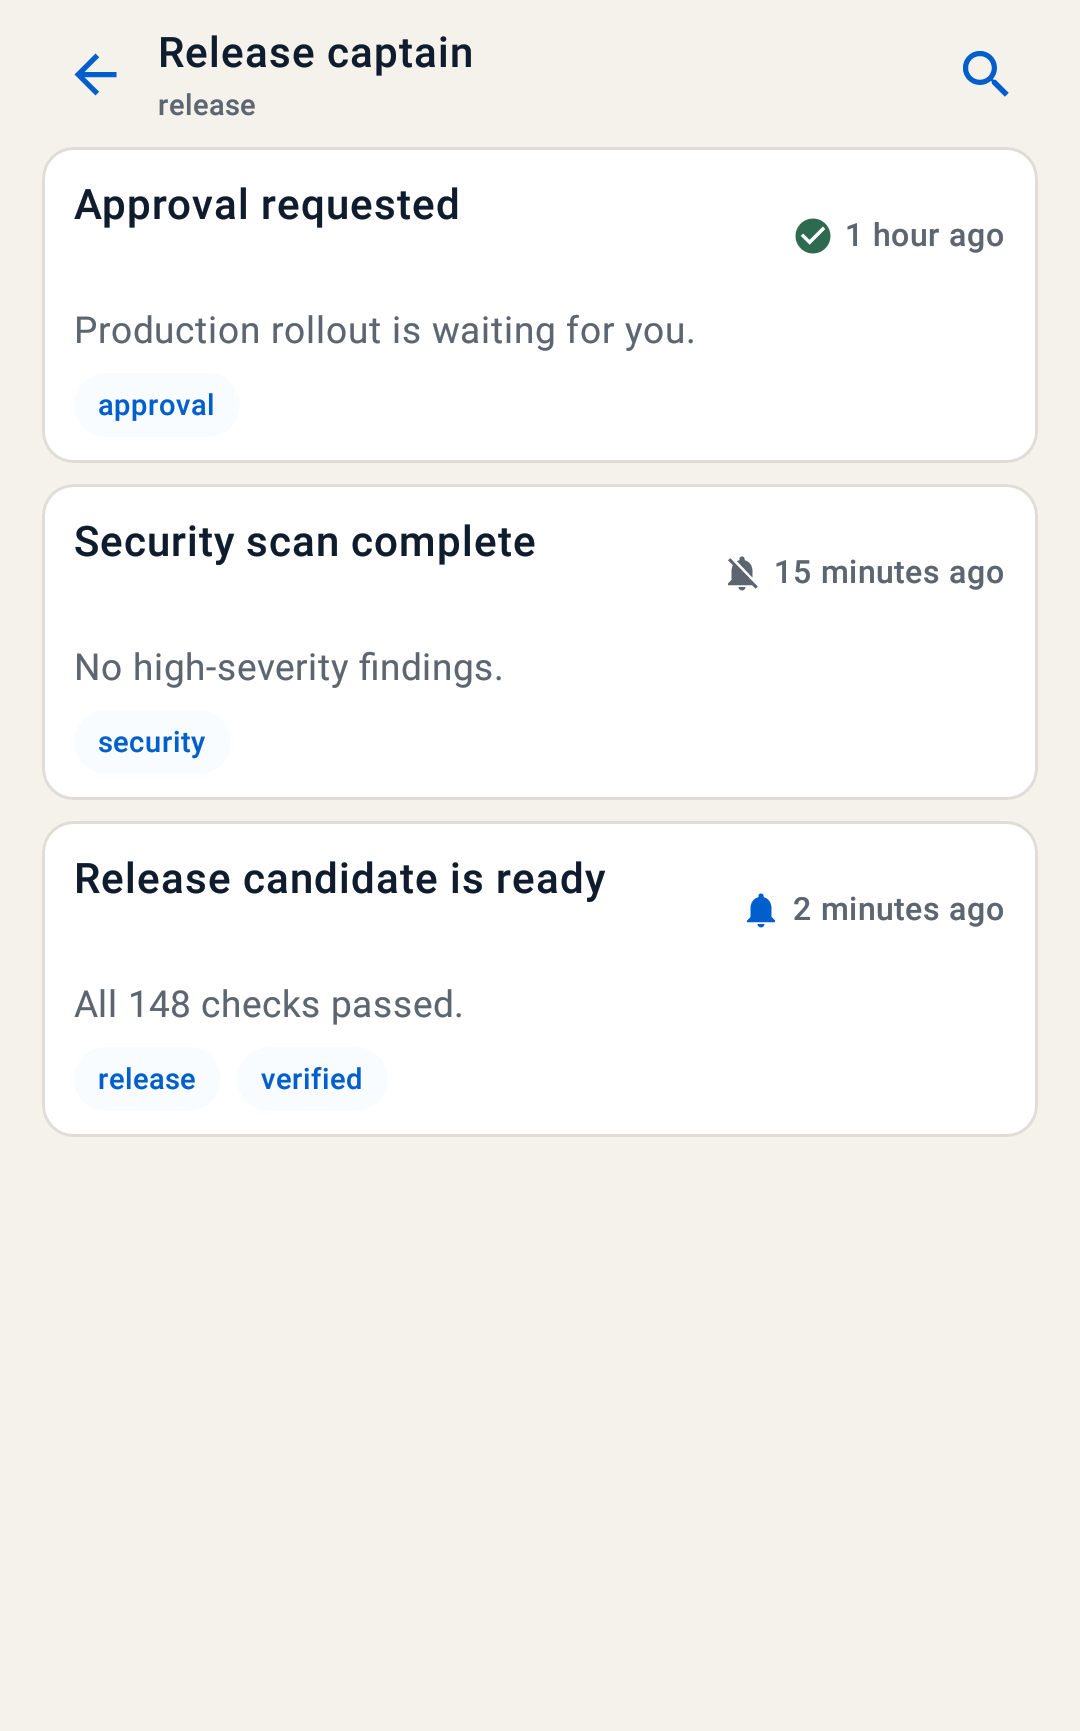Image resolution: width=1080 pixels, height=1731 pixels.
Task: Open search with the magnifier icon
Action: 985,75
